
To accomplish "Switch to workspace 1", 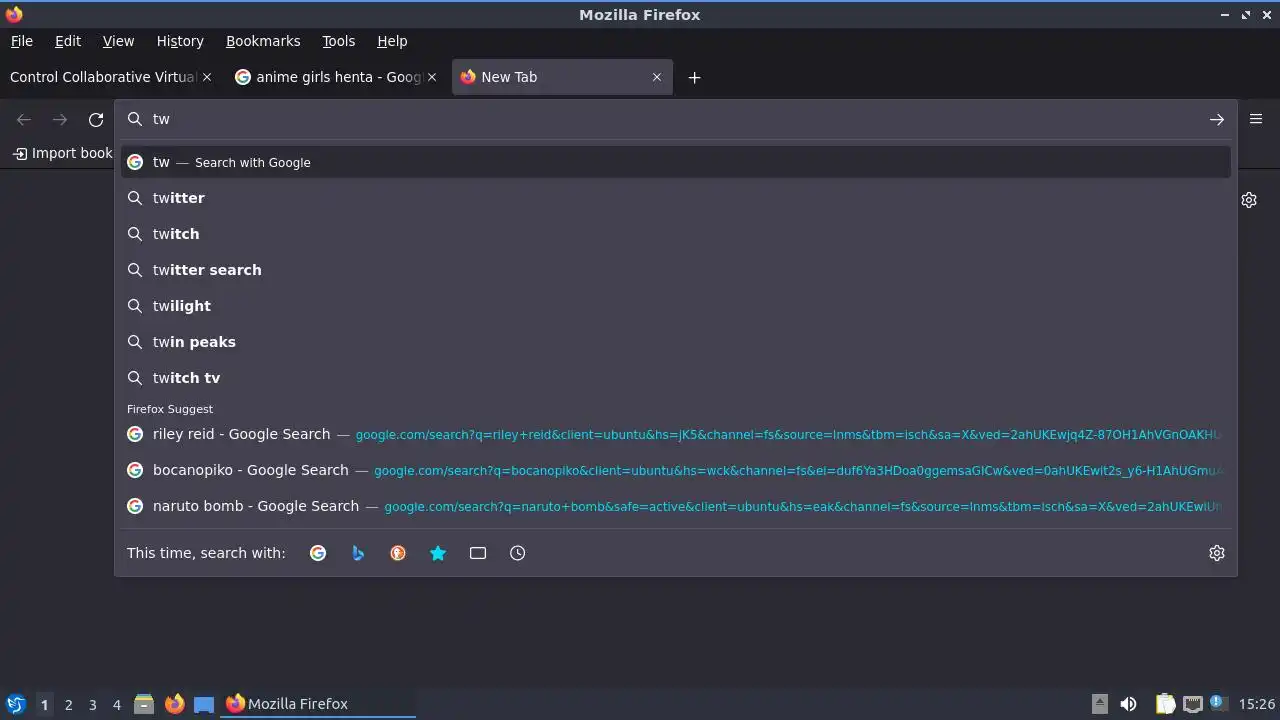I will 44,704.
